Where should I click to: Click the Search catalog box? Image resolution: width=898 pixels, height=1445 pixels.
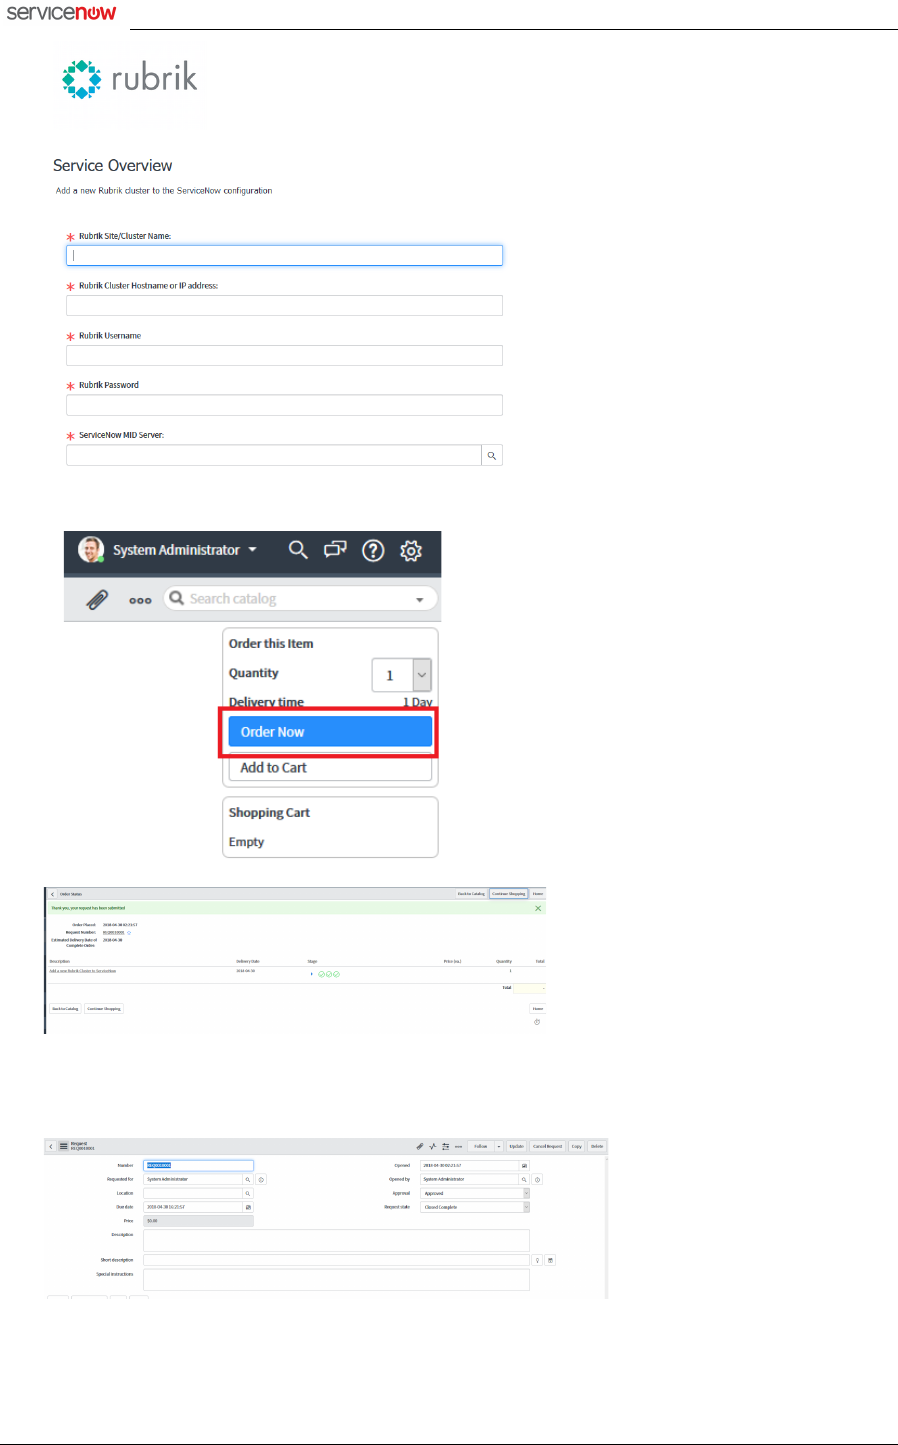pyautogui.click(x=300, y=599)
